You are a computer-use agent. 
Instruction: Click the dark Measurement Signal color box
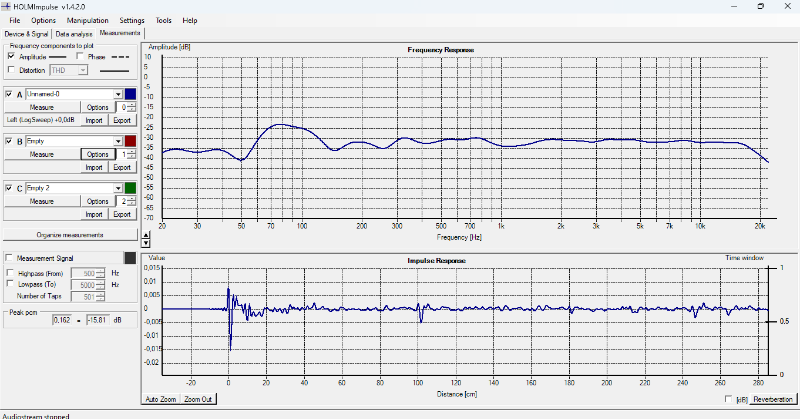[x=130, y=258]
